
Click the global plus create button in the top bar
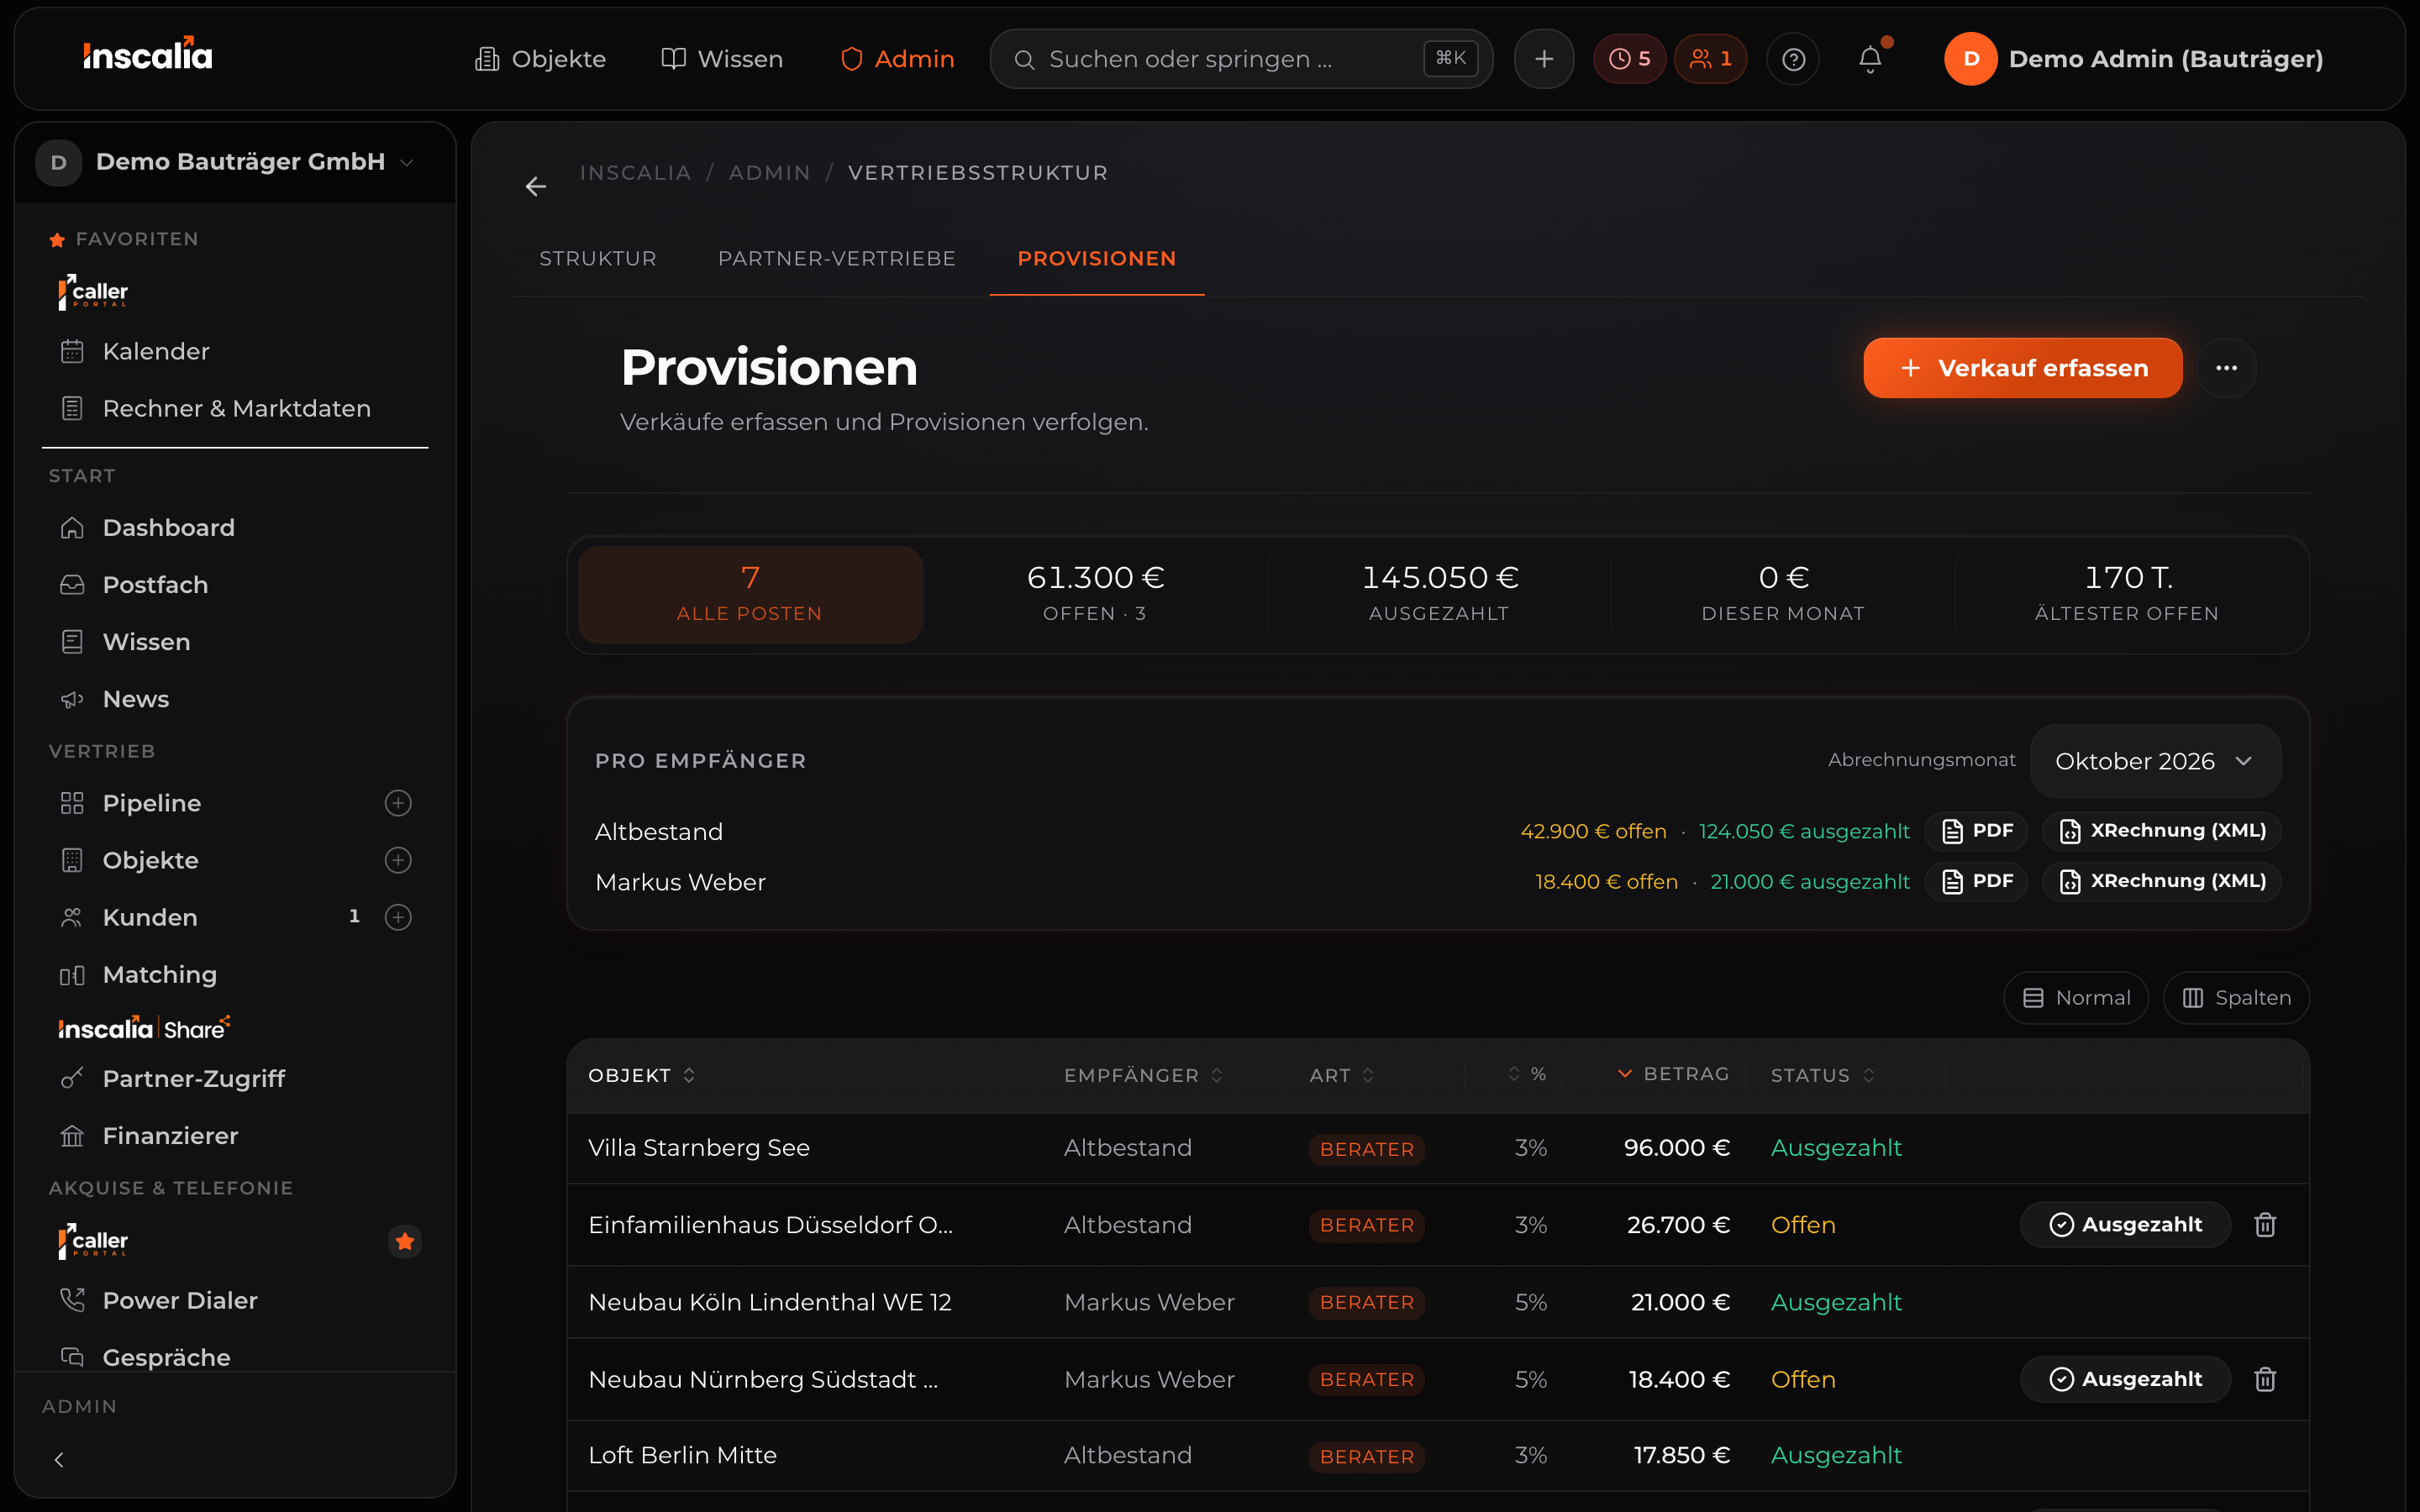pos(1544,59)
